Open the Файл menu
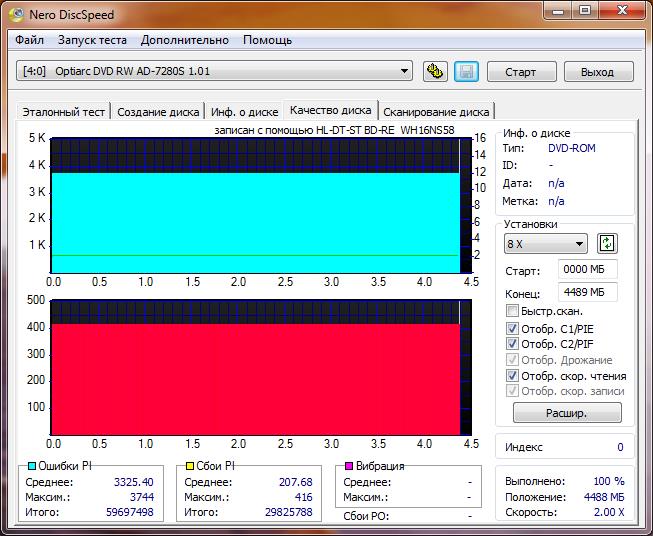This screenshot has width=653, height=536. tap(30, 40)
